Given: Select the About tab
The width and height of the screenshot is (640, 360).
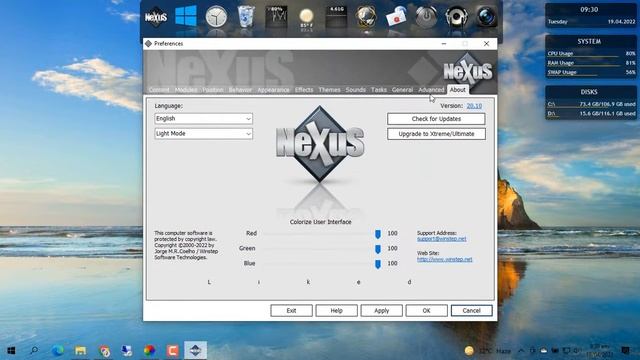Looking at the screenshot, I should pos(458,90).
